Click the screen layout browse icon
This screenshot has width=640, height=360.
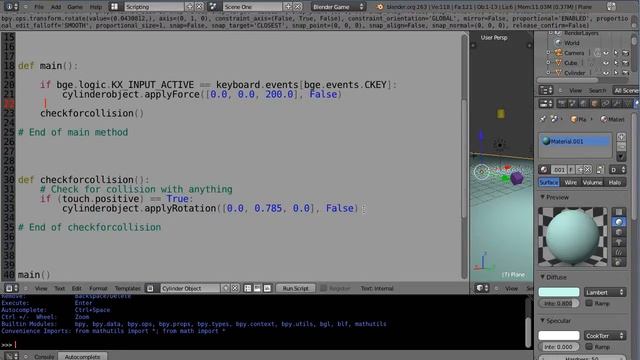click(115, 7)
